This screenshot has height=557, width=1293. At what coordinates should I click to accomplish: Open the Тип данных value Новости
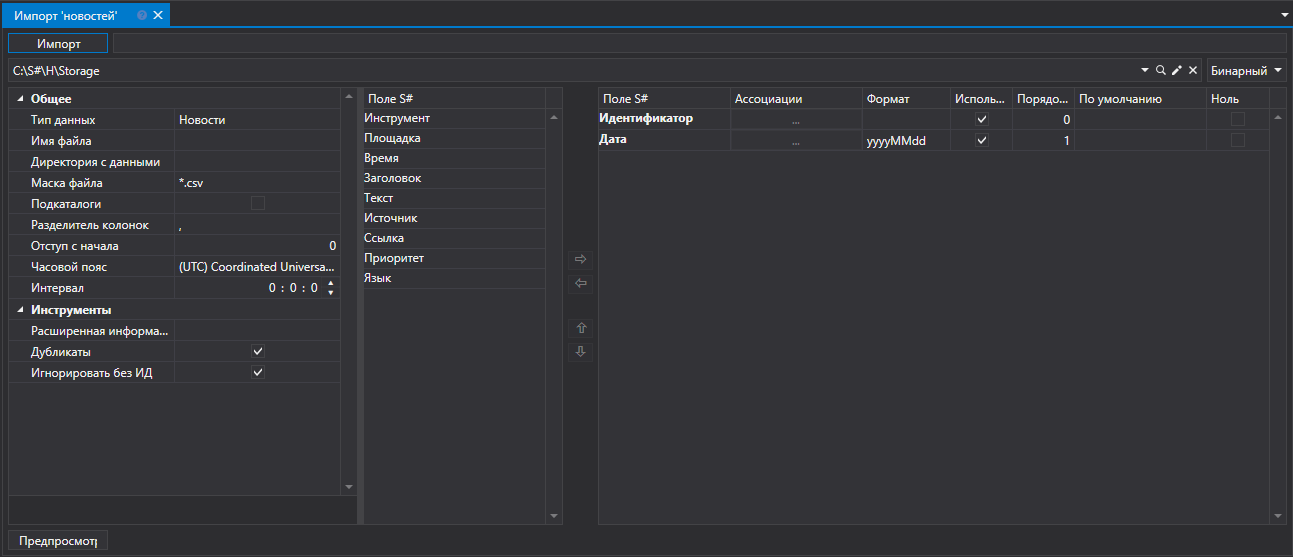257,120
